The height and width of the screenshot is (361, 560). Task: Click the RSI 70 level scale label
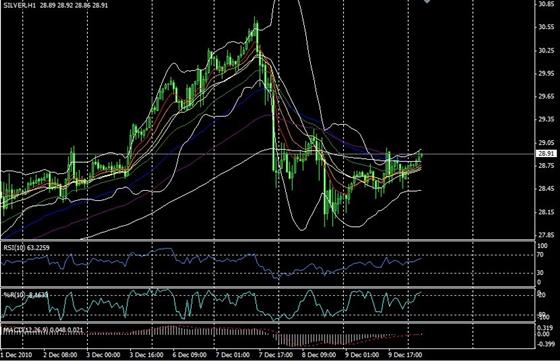(540, 255)
